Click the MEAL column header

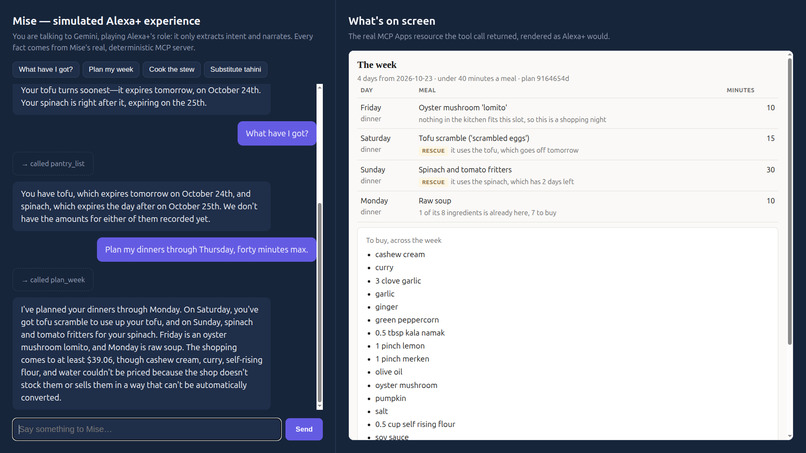pos(427,90)
